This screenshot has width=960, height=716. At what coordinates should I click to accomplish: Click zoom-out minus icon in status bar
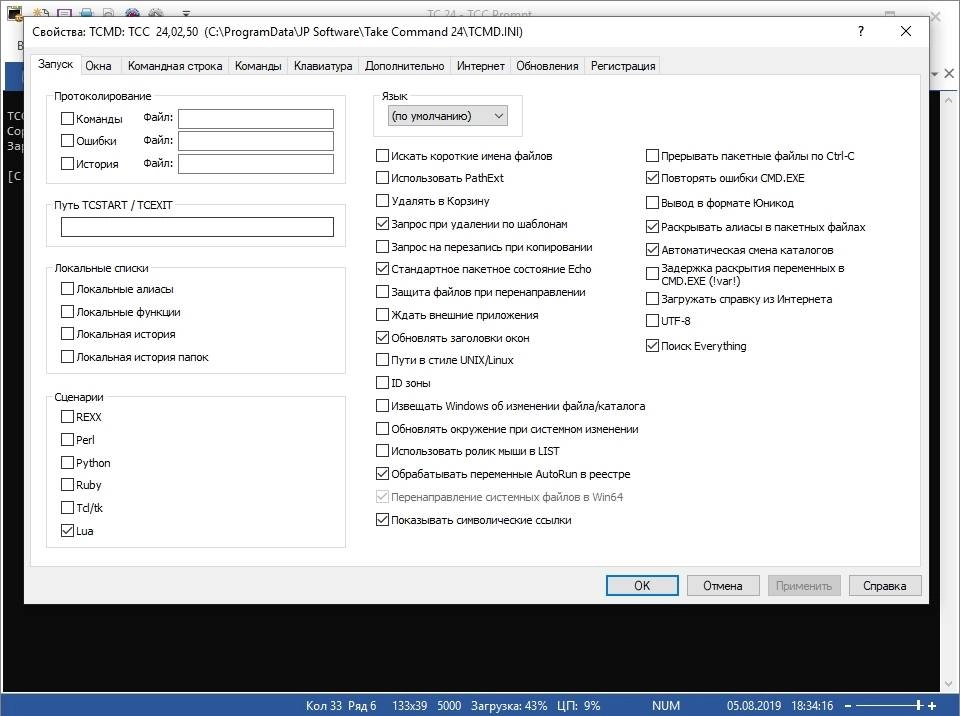coord(848,706)
